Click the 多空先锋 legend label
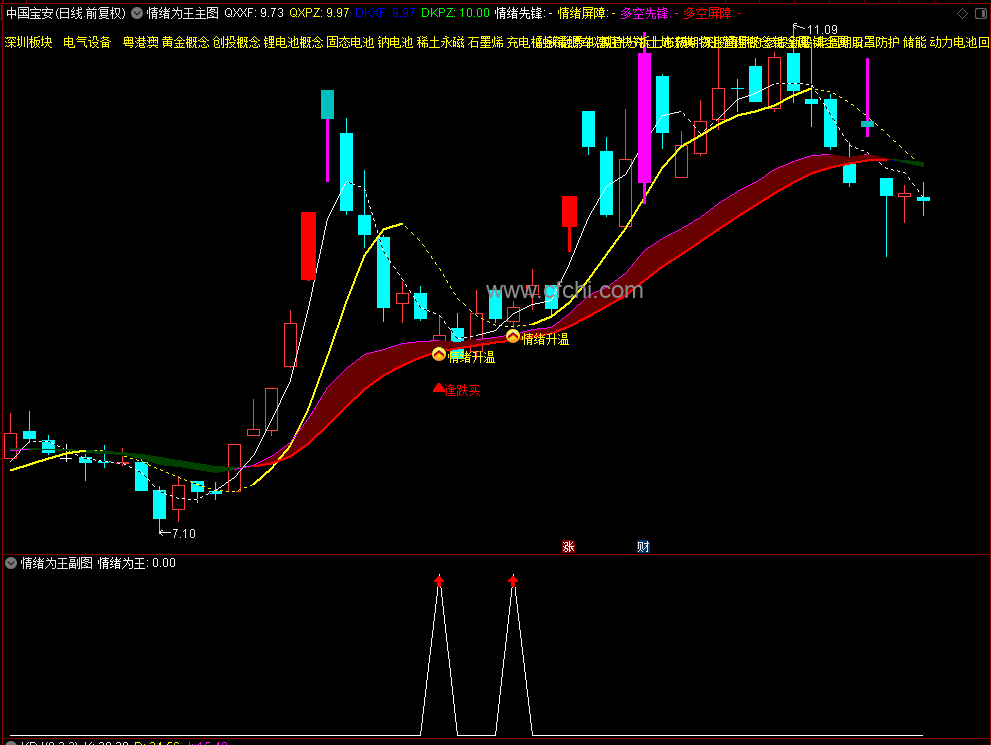The image size is (991, 745). point(649,13)
